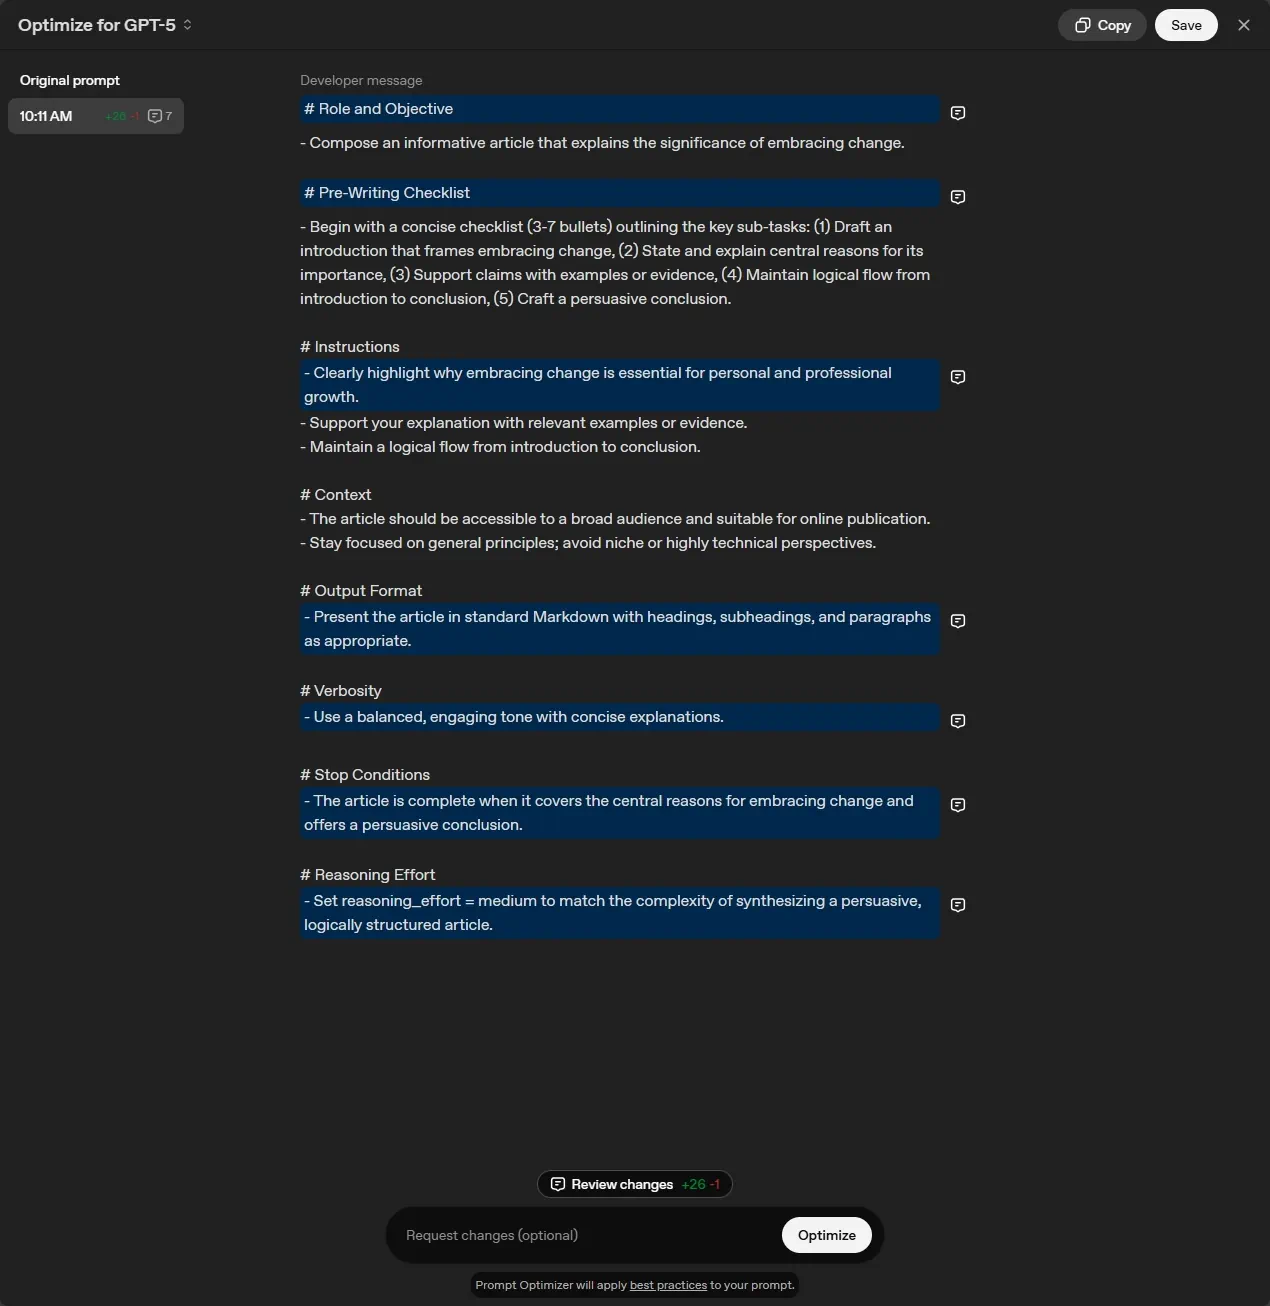This screenshot has width=1270, height=1306.
Task: Follow the best practices link
Action: (668, 1285)
